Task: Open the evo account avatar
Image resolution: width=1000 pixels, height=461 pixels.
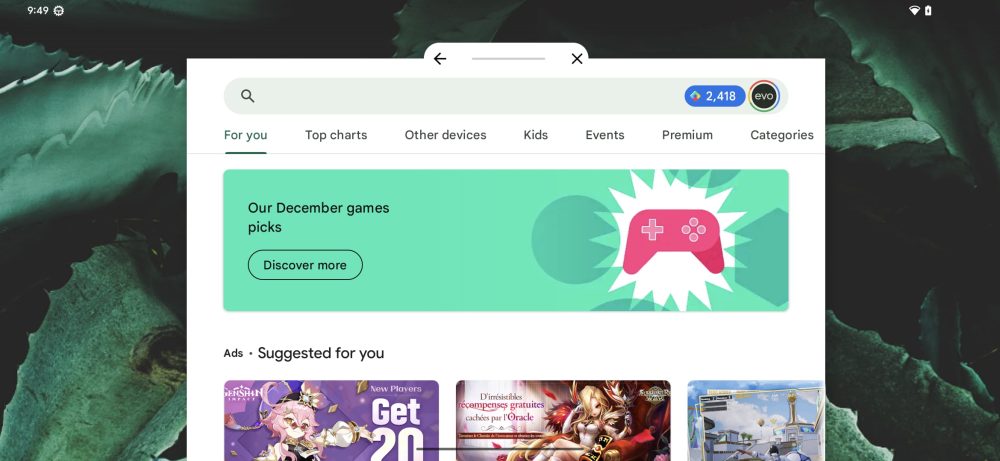Action: coord(763,96)
